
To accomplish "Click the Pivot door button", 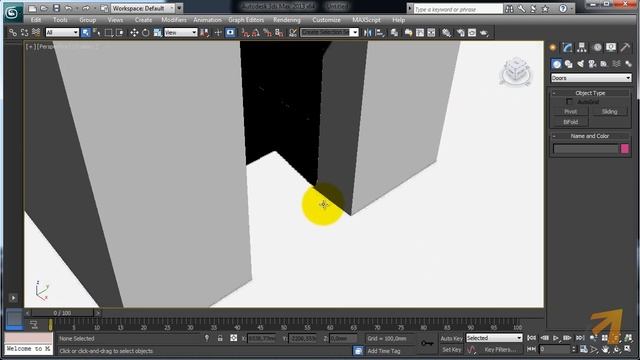I will click(x=570, y=111).
